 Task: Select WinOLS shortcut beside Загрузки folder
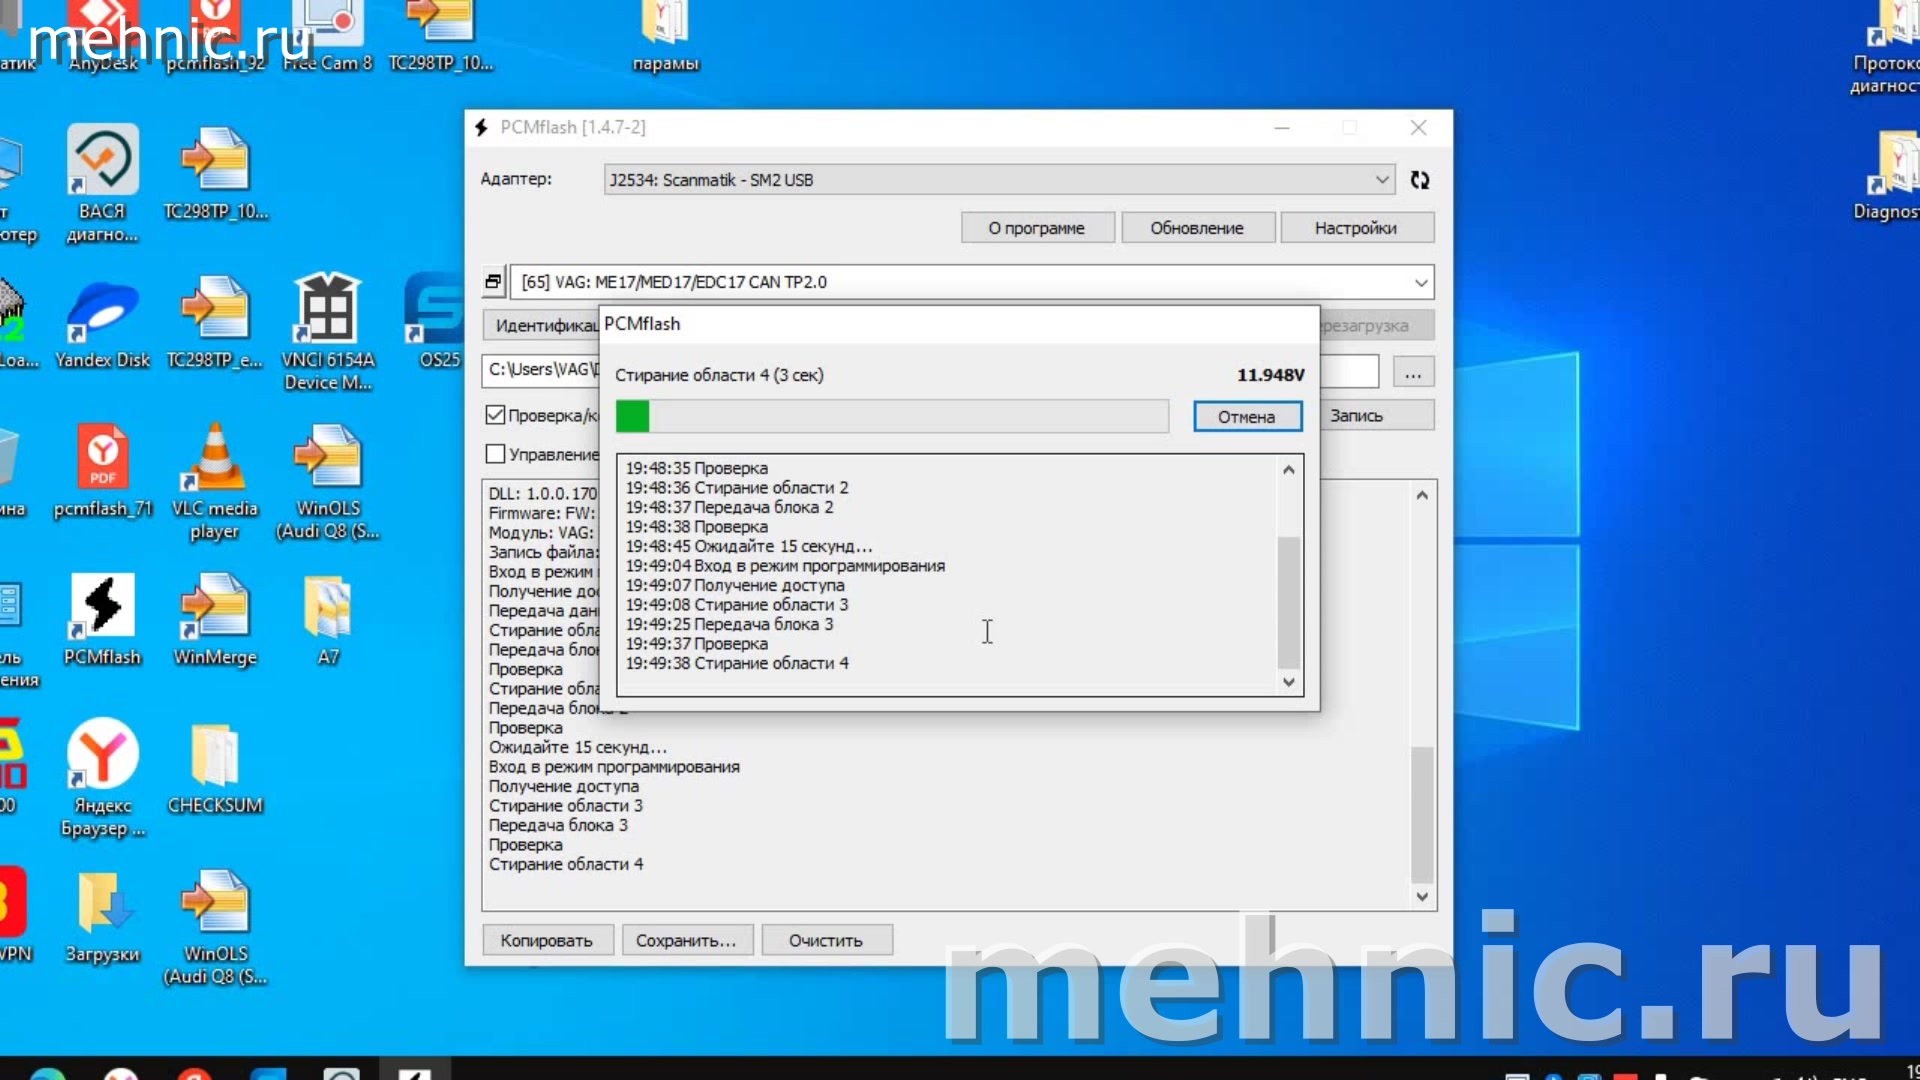215,927
